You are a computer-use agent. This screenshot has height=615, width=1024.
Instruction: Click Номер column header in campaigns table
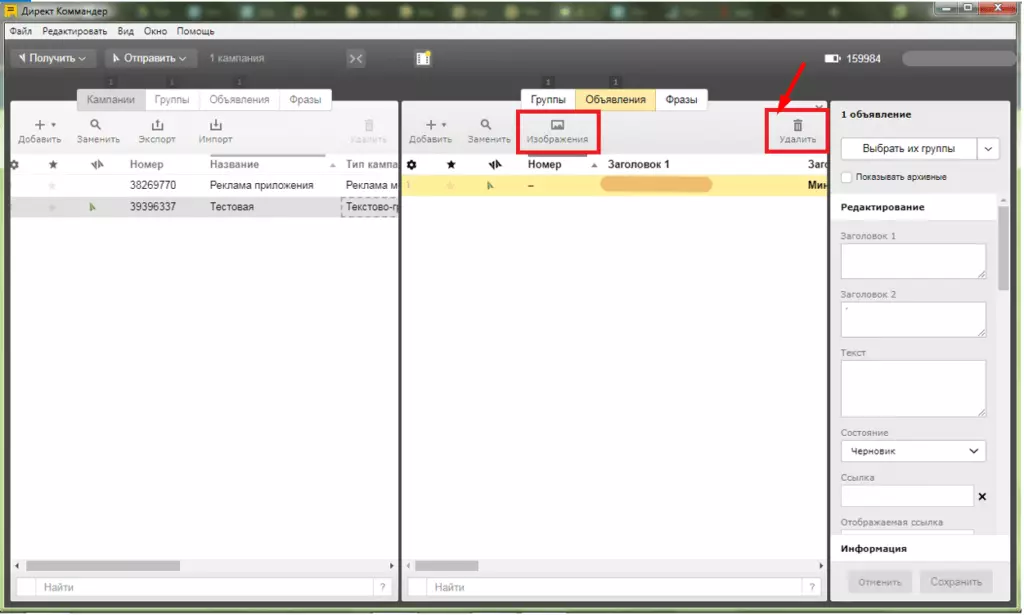(x=146, y=165)
